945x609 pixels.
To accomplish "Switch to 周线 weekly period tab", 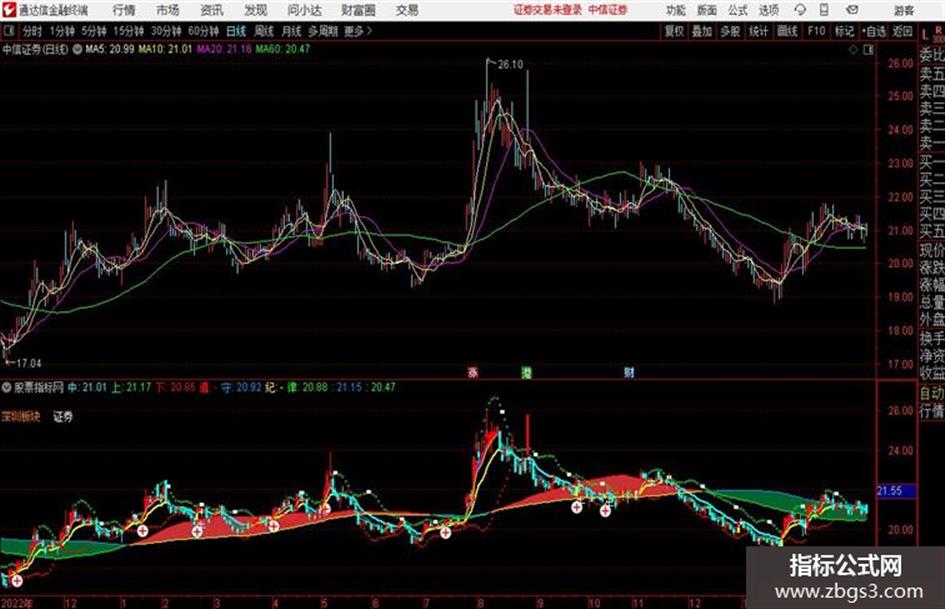I will [264, 31].
